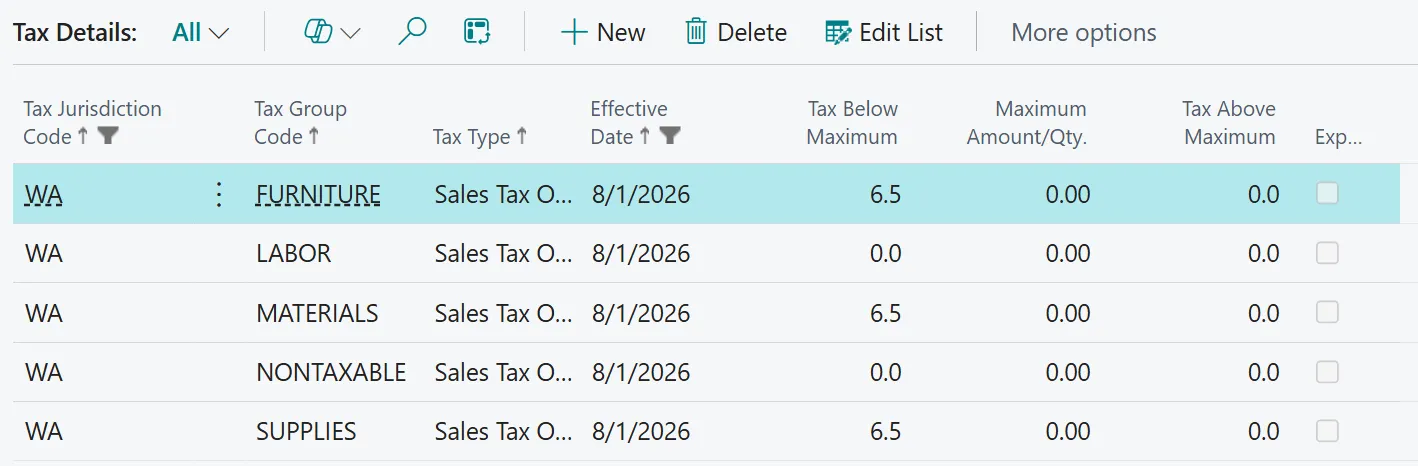Click Tax Above Maximum value in NONTAXABLE row
This screenshot has height=466, width=1418.
click(x=1264, y=373)
